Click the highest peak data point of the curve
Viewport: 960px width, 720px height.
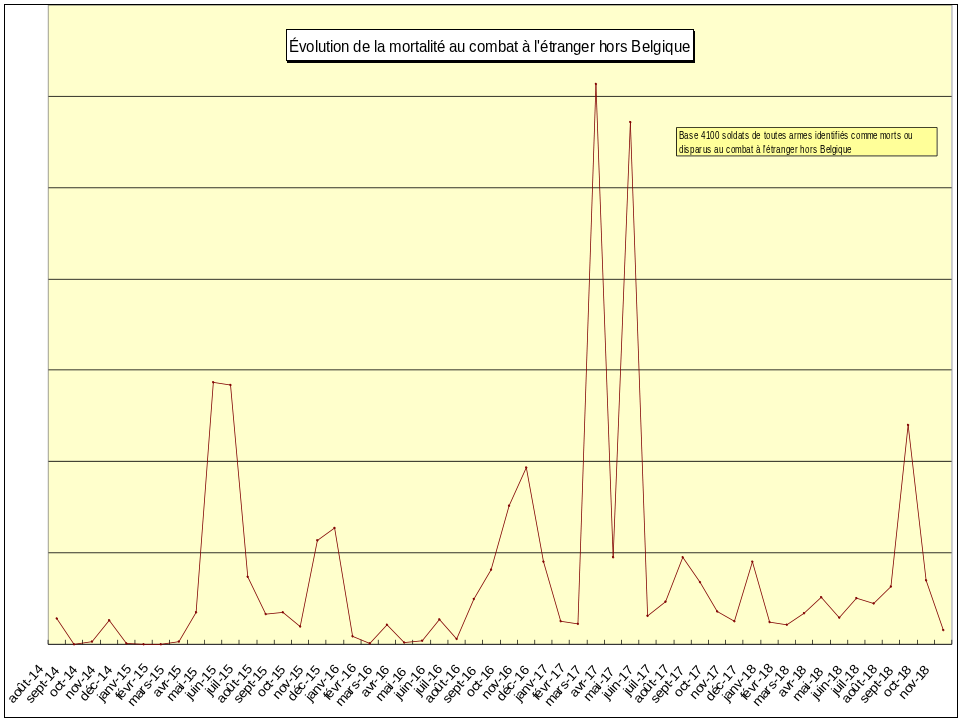click(596, 84)
